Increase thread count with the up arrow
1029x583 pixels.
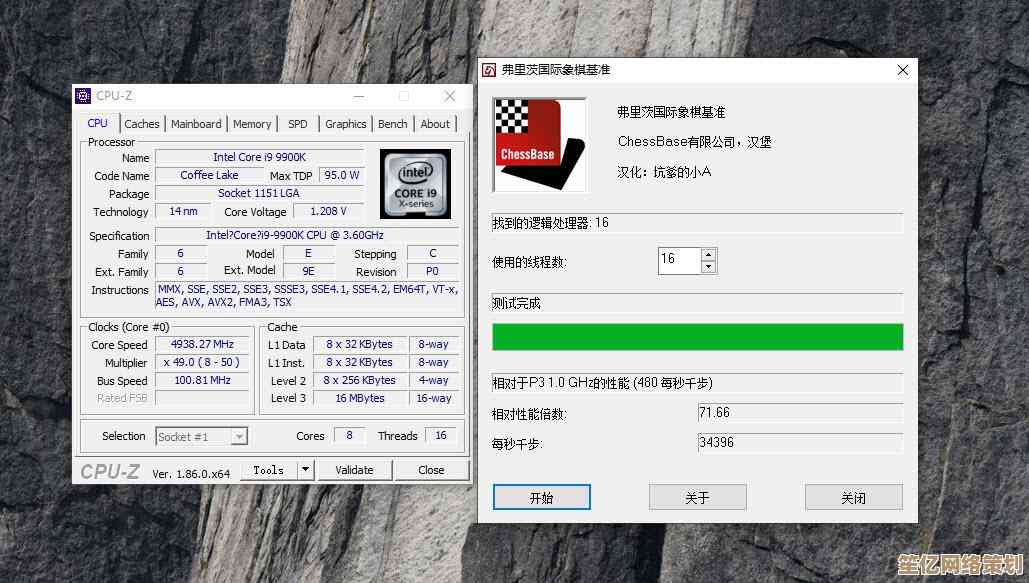tap(709, 255)
